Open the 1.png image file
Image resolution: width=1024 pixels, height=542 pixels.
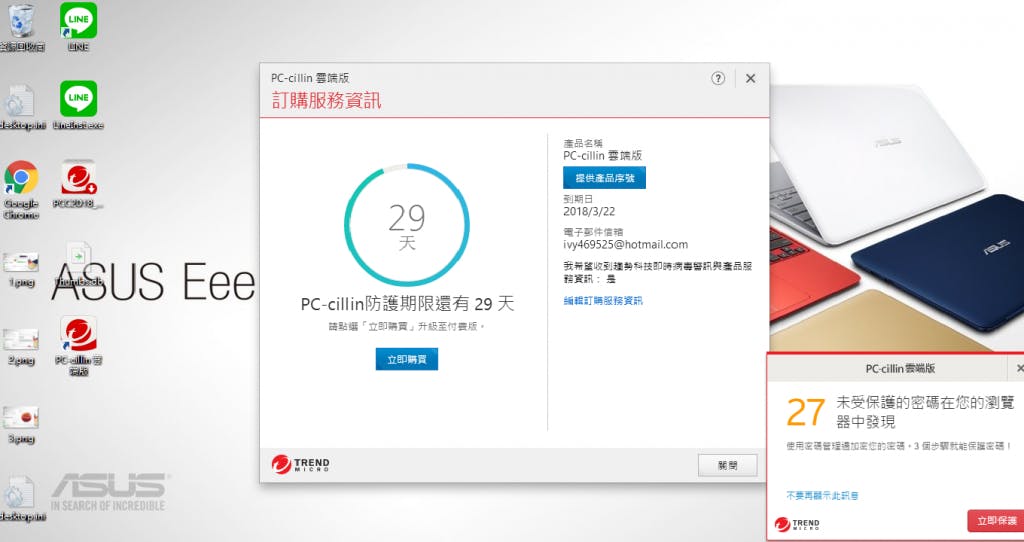click(x=21, y=262)
